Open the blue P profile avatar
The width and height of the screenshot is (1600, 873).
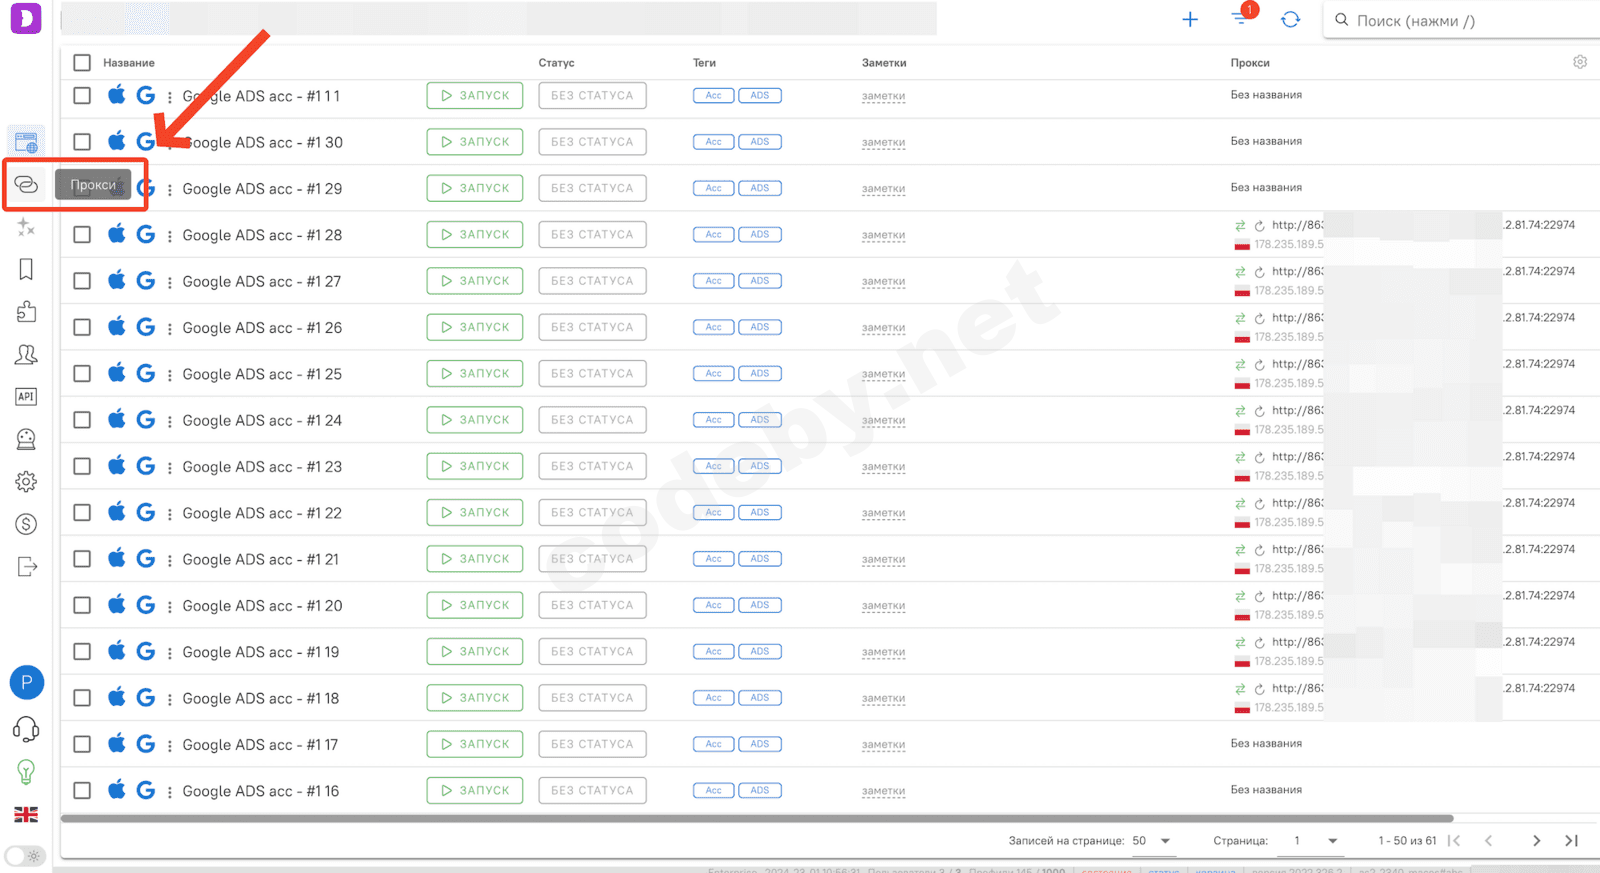click(27, 683)
